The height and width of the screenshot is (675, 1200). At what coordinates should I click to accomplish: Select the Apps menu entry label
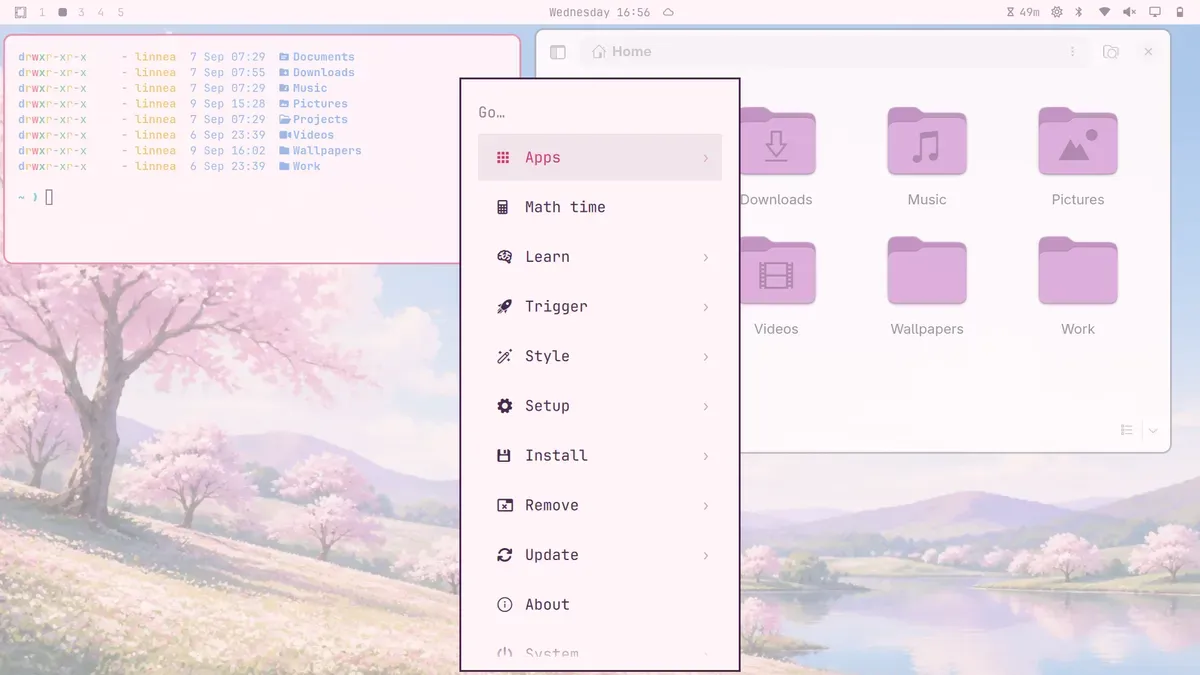[x=543, y=157]
